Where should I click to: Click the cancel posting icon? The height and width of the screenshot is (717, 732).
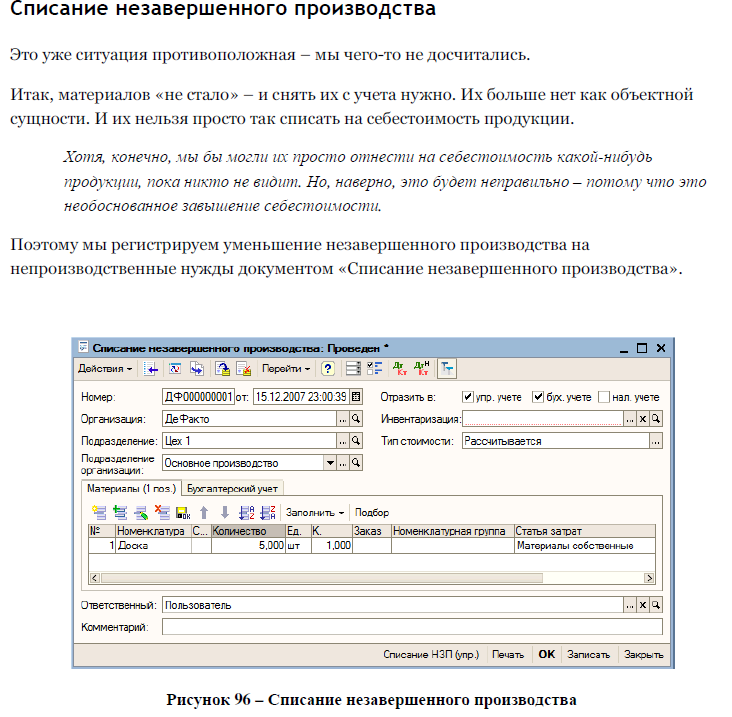pyautogui.click(x=244, y=369)
